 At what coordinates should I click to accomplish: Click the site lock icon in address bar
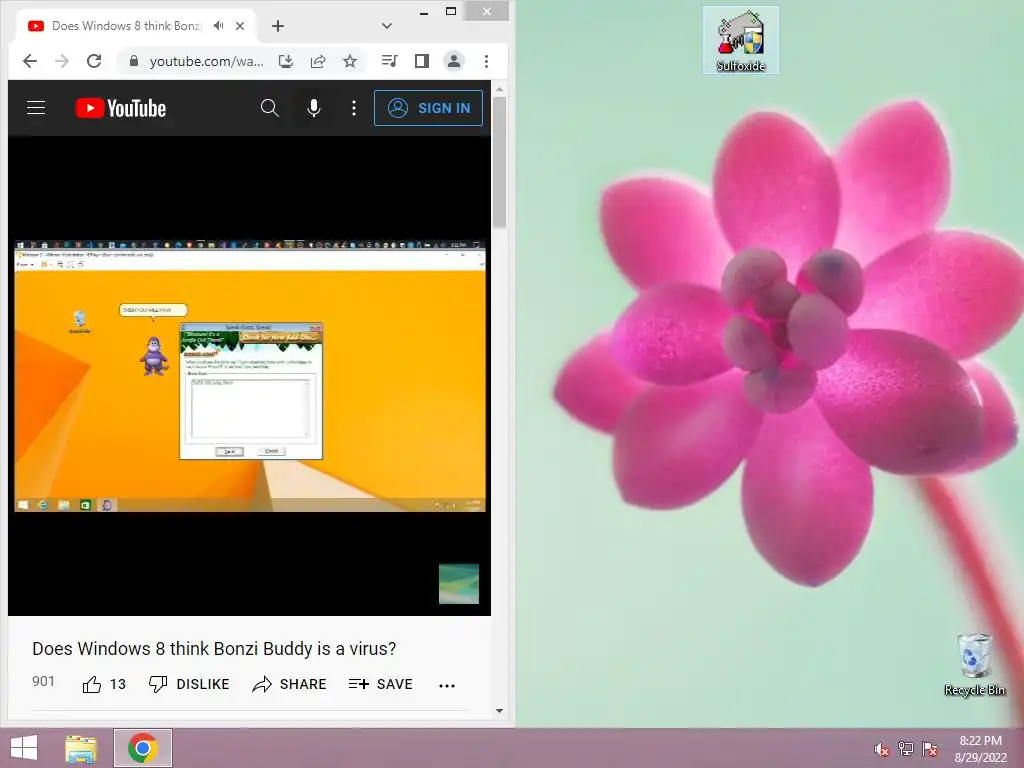click(134, 61)
